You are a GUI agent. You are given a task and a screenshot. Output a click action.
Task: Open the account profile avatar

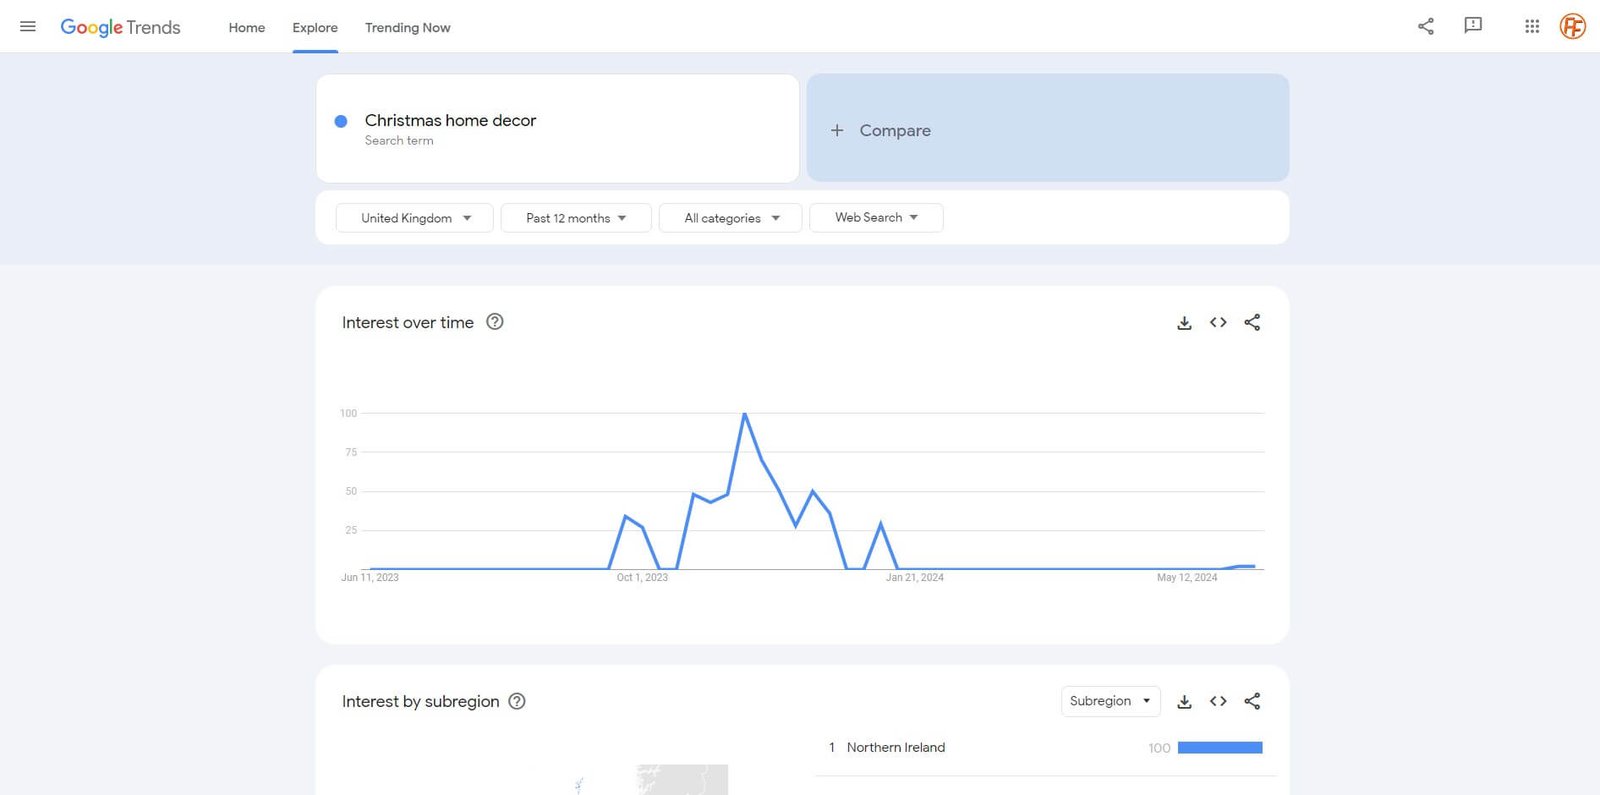(1573, 26)
